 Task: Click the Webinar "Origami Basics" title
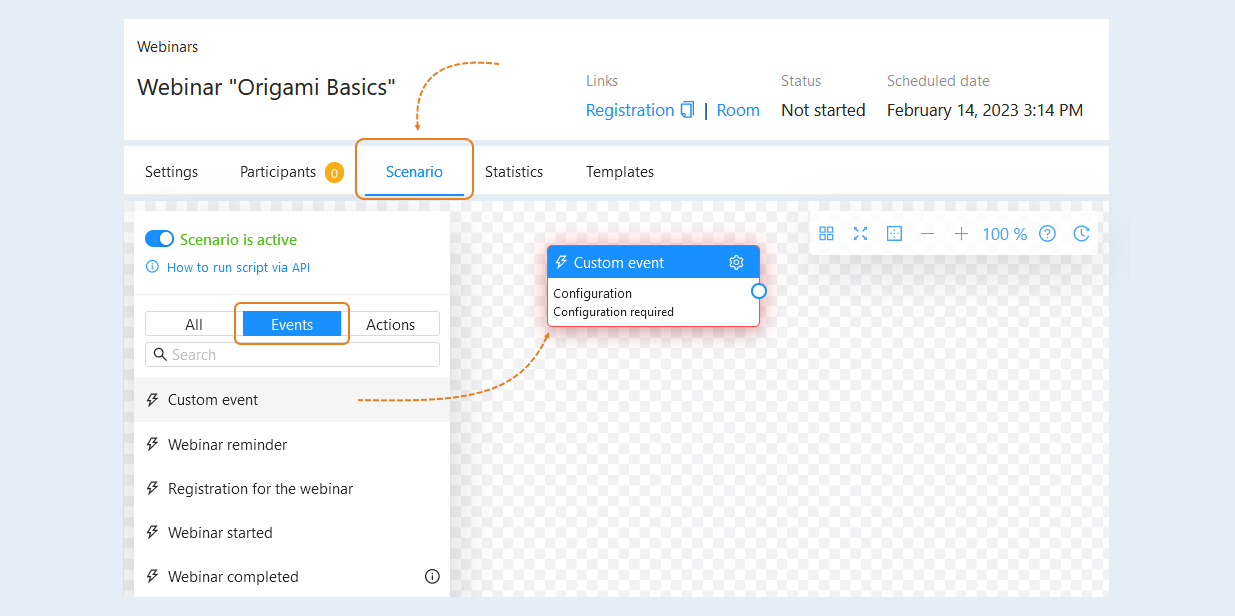(266, 87)
